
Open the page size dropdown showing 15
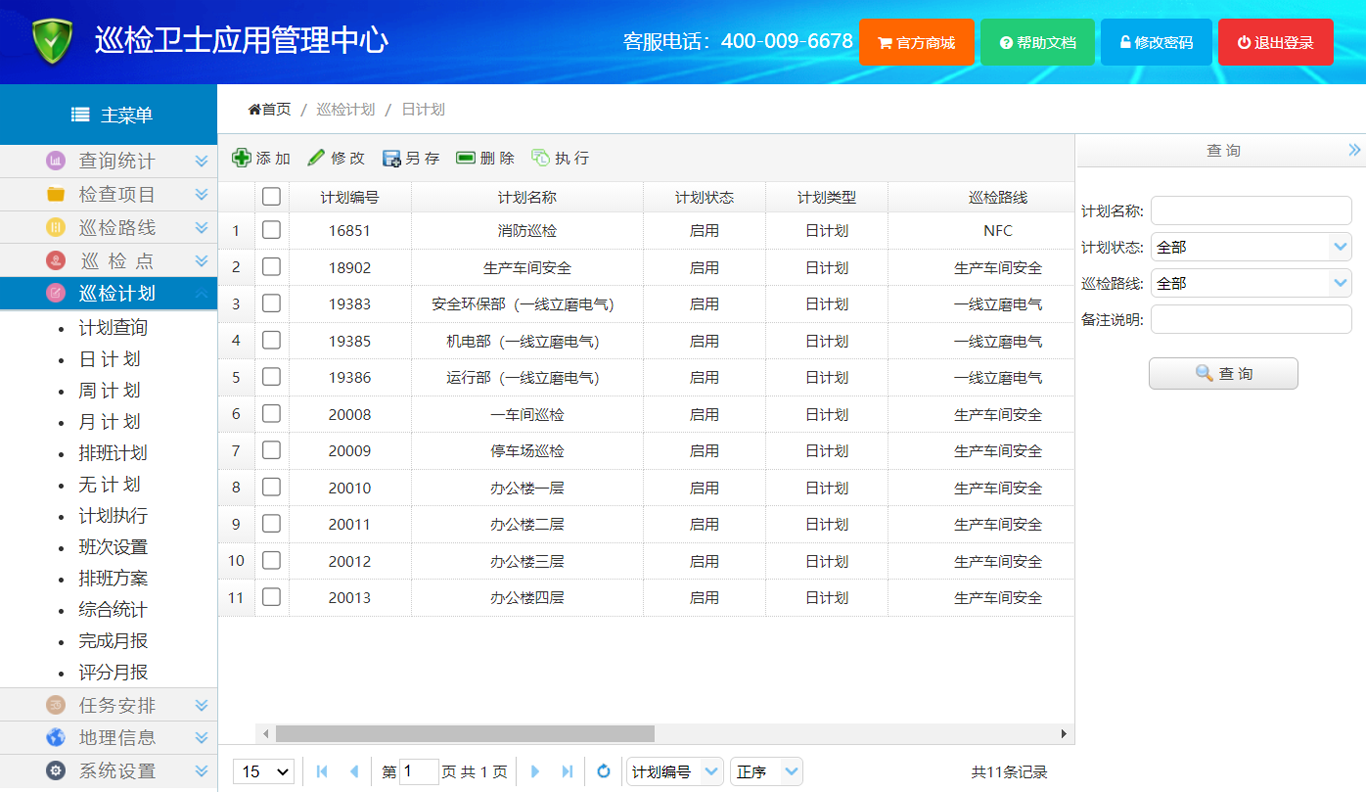point(264,771)
